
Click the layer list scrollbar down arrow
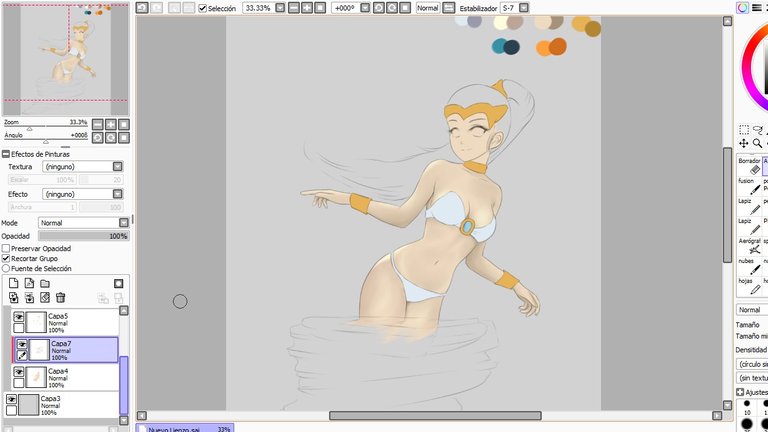[124, 420]
